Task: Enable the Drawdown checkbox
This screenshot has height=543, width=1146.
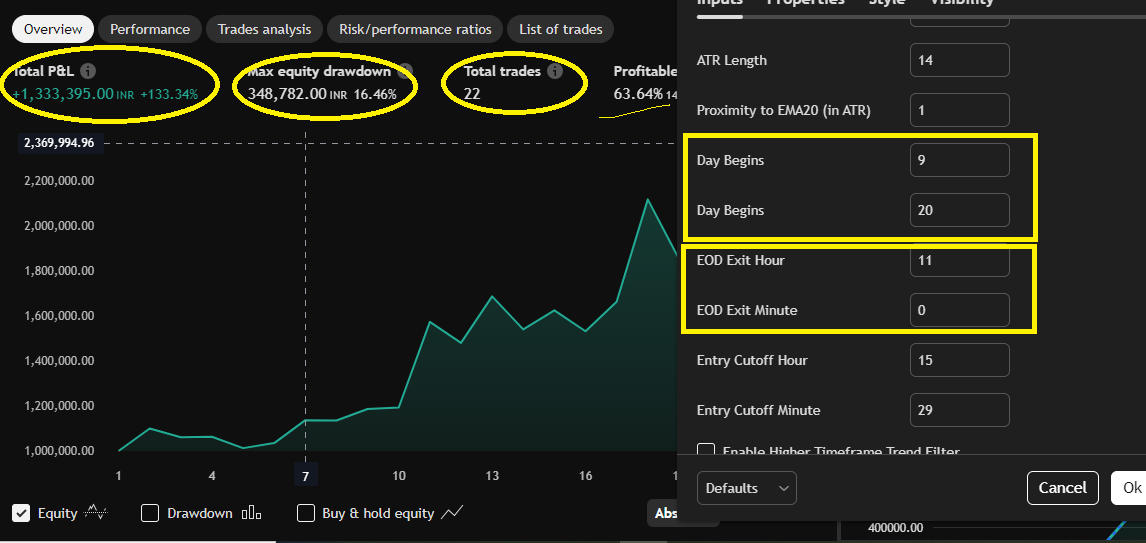Action: click(150, 513)
